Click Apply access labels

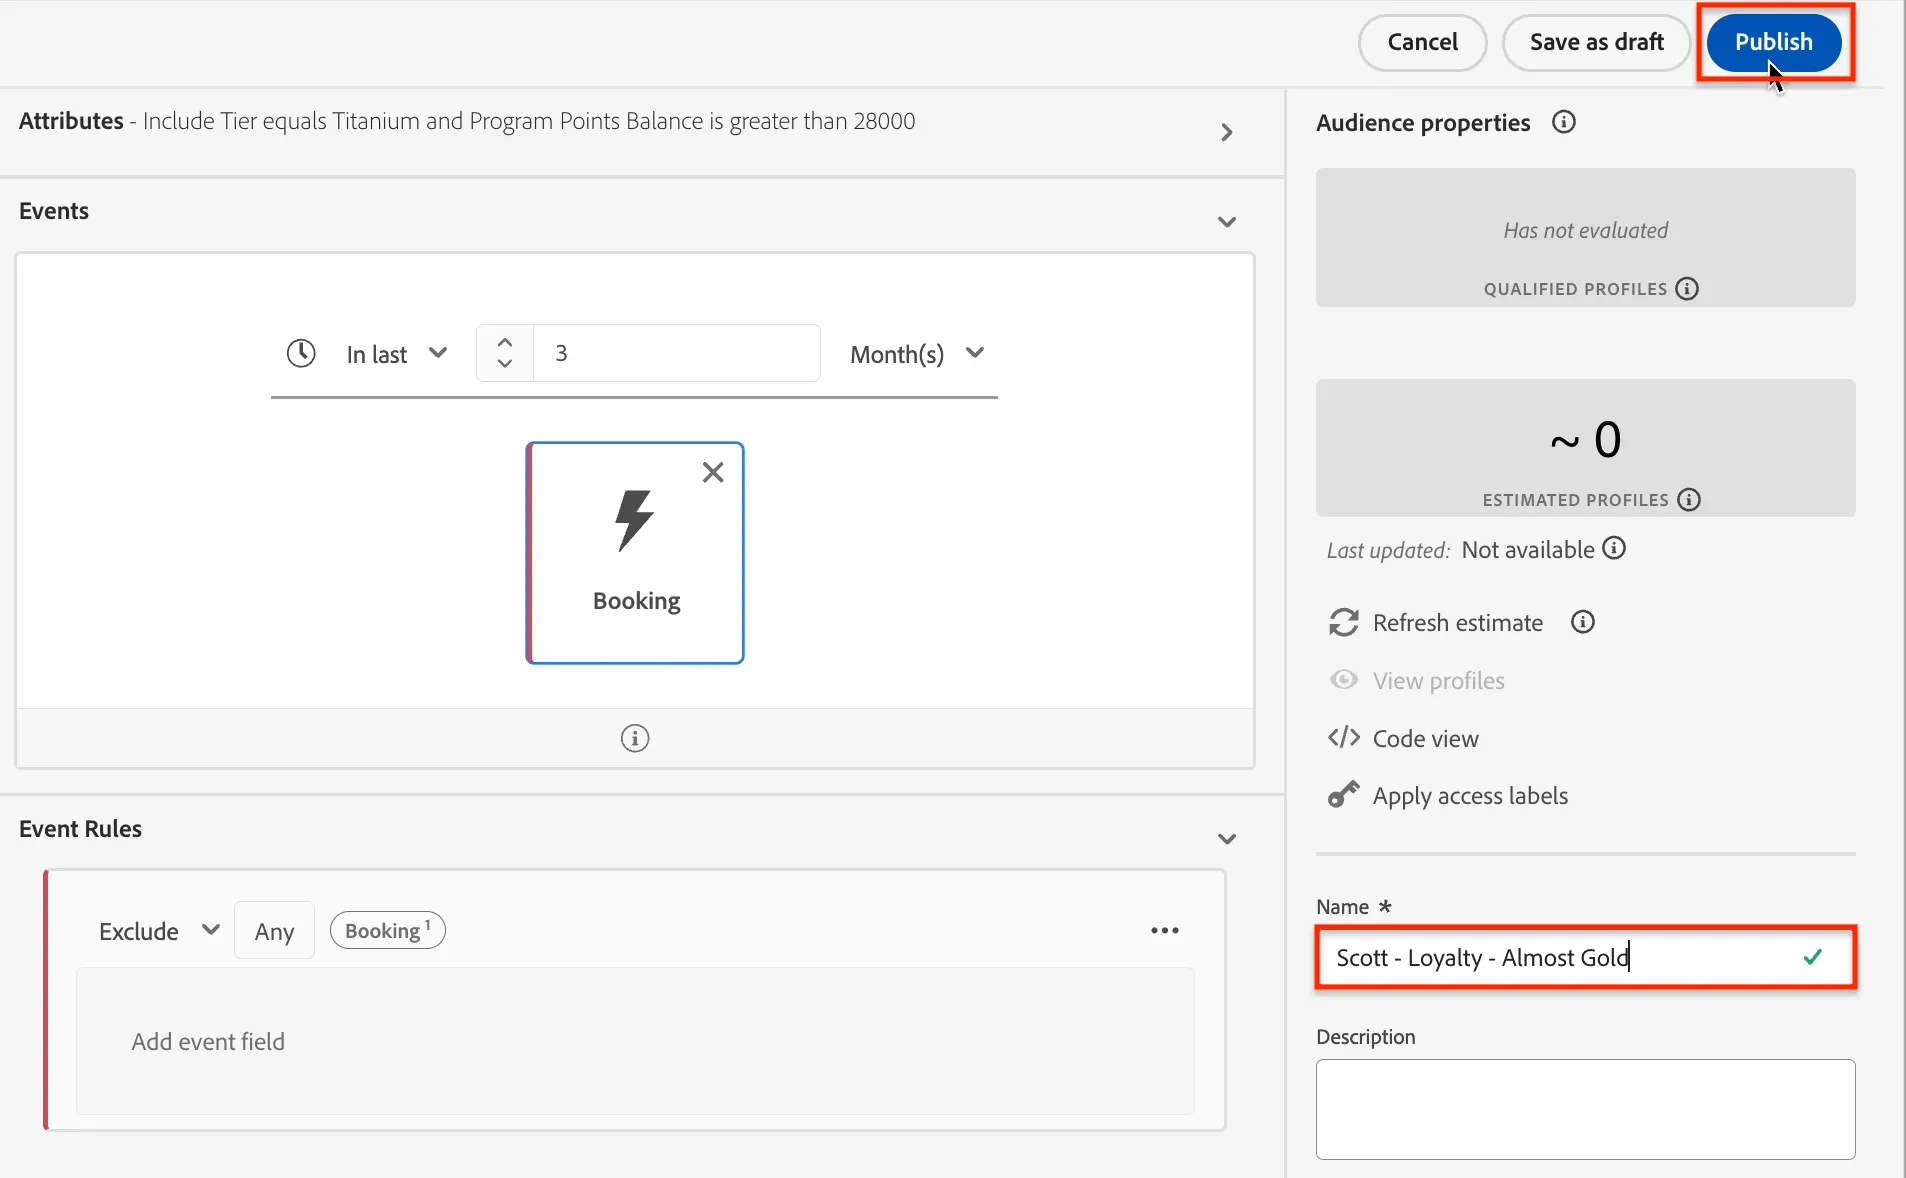pyautogui.click(x=1470, y=796)
